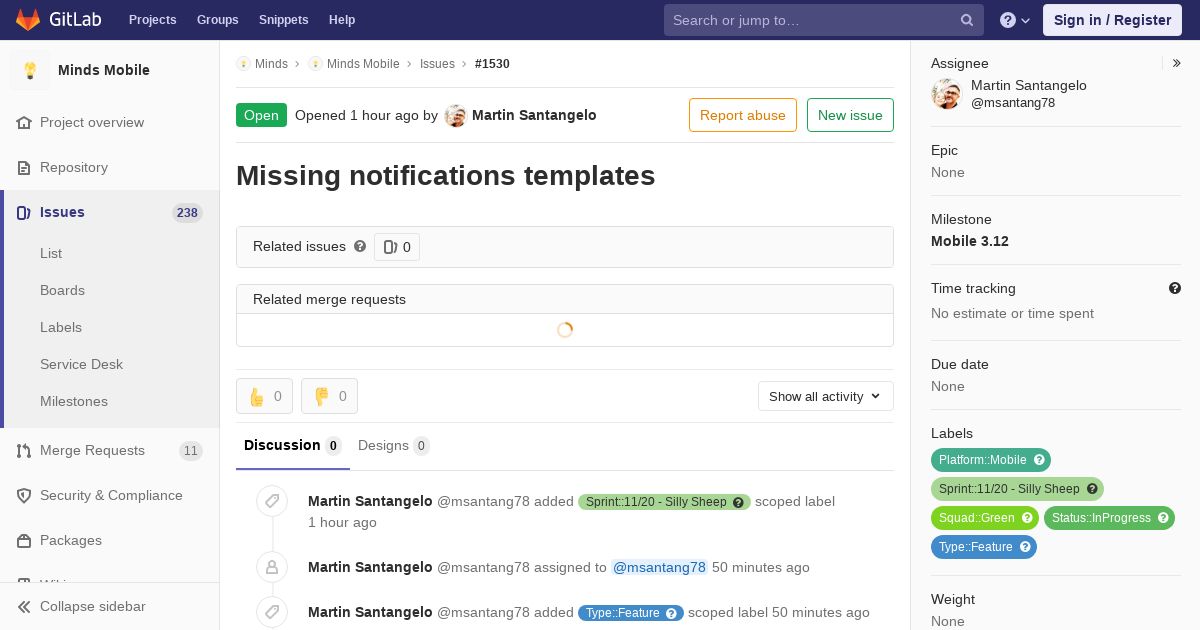Click the Issues breadcrumb link
Screen dimensions: 1200x630
(437, 64)
